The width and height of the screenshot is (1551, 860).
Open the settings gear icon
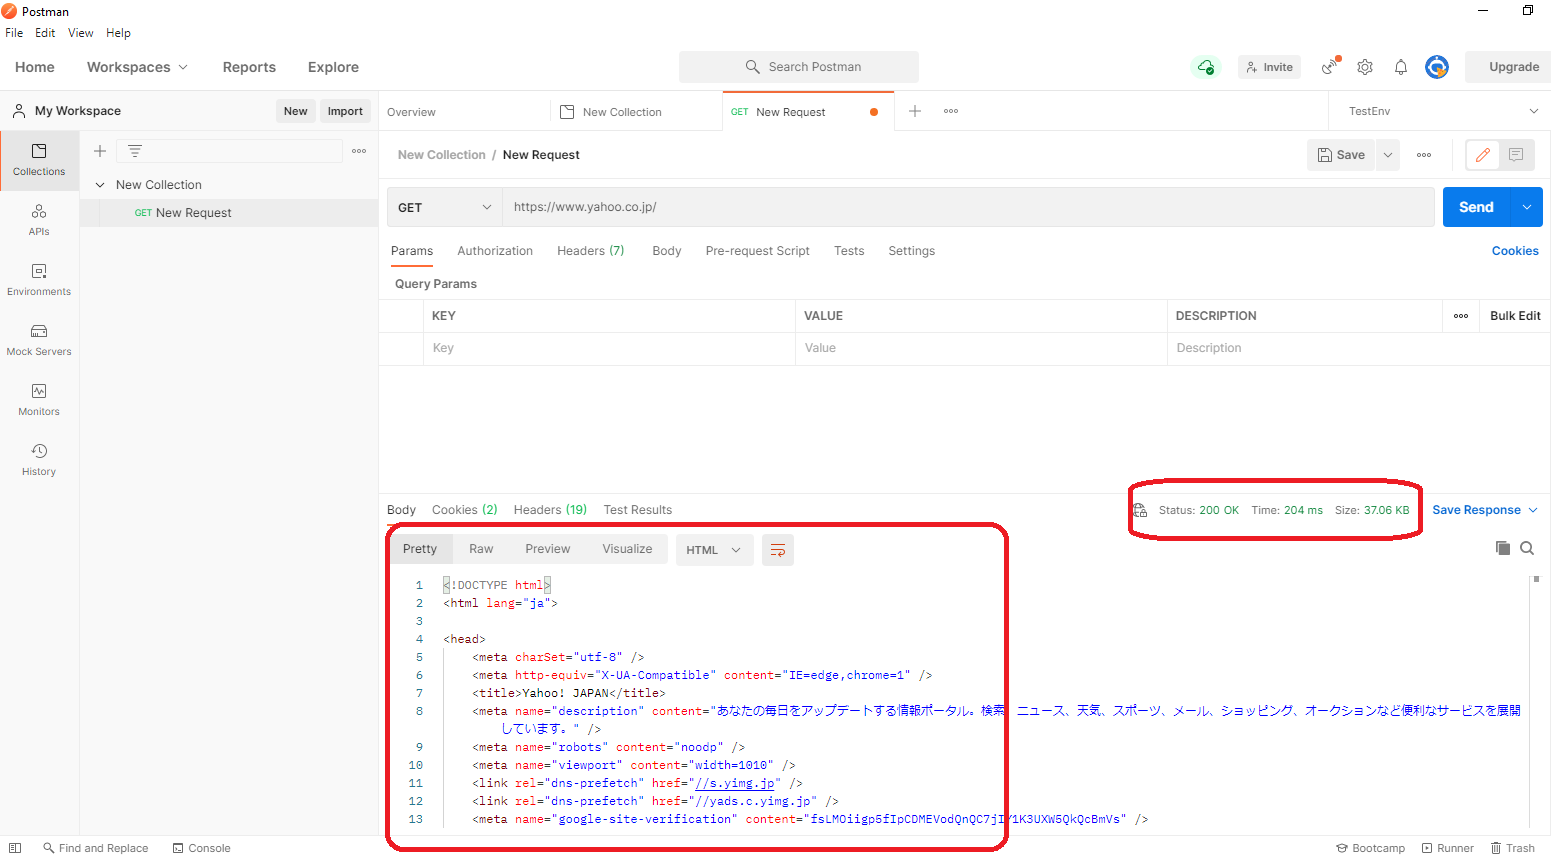point(1365,67)
